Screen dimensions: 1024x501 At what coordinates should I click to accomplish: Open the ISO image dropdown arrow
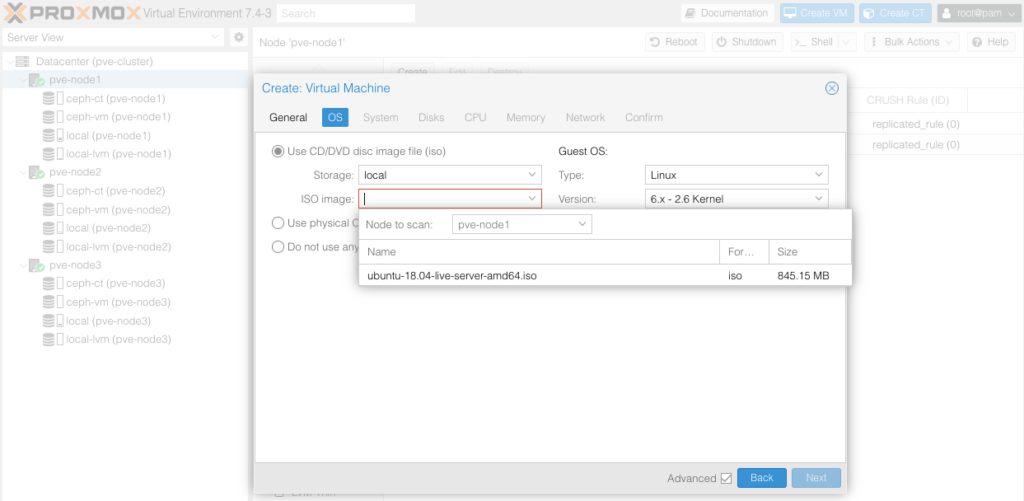click(532, 198)
